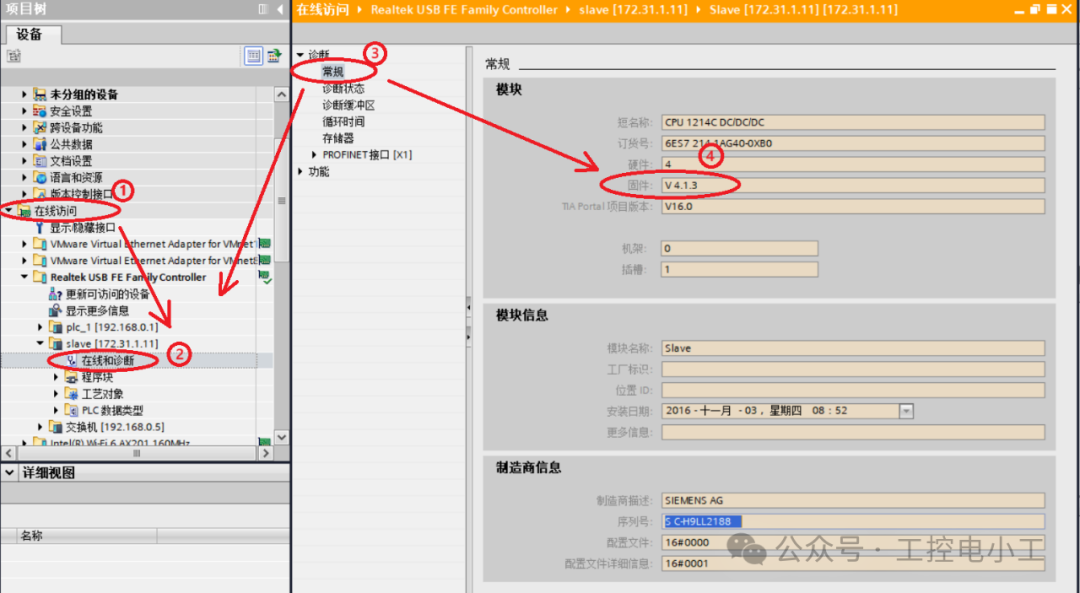Click the 订货号 field
This screenshot has width=1080, height=593.
point(853,143)
